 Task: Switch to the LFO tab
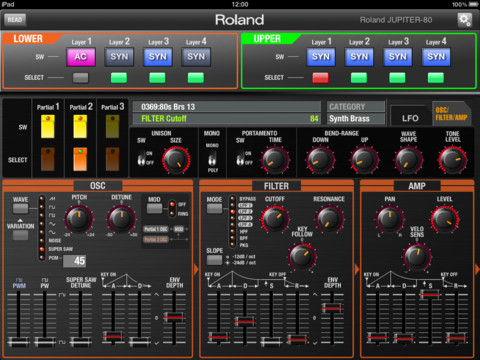tap(410, 118)
